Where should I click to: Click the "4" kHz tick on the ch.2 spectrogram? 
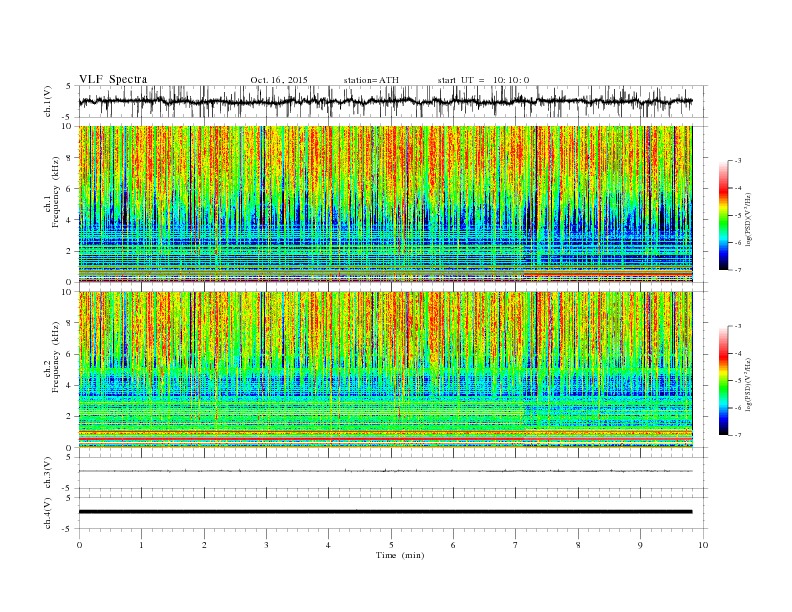coord(70,385)
